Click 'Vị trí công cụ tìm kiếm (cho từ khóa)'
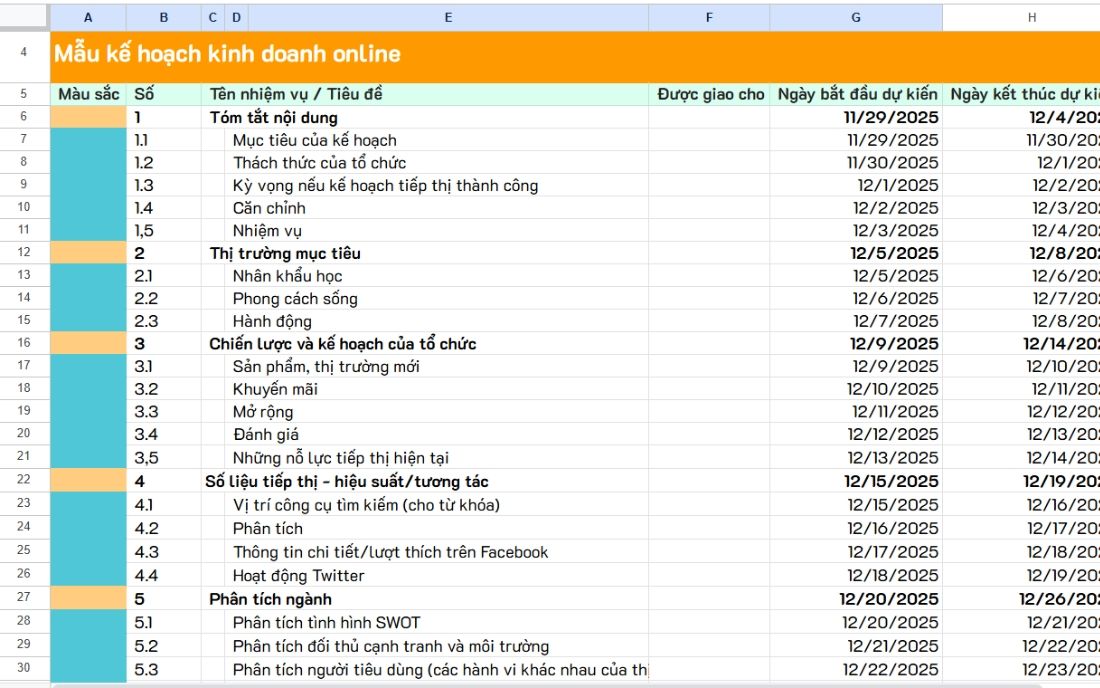Image resolution: width=1100 pixels, height=688 pixels. (x=366, y=504)
